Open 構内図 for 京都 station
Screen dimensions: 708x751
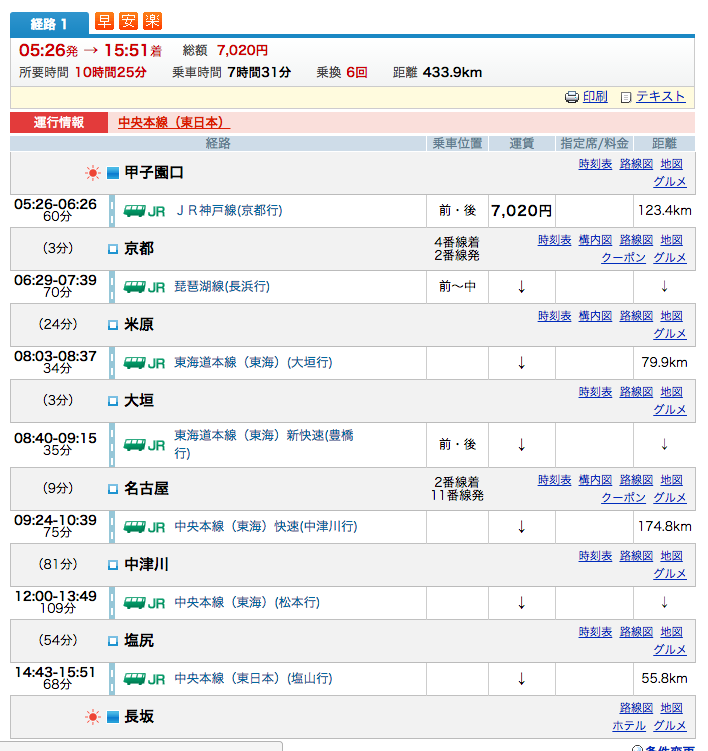pos(595,240)
